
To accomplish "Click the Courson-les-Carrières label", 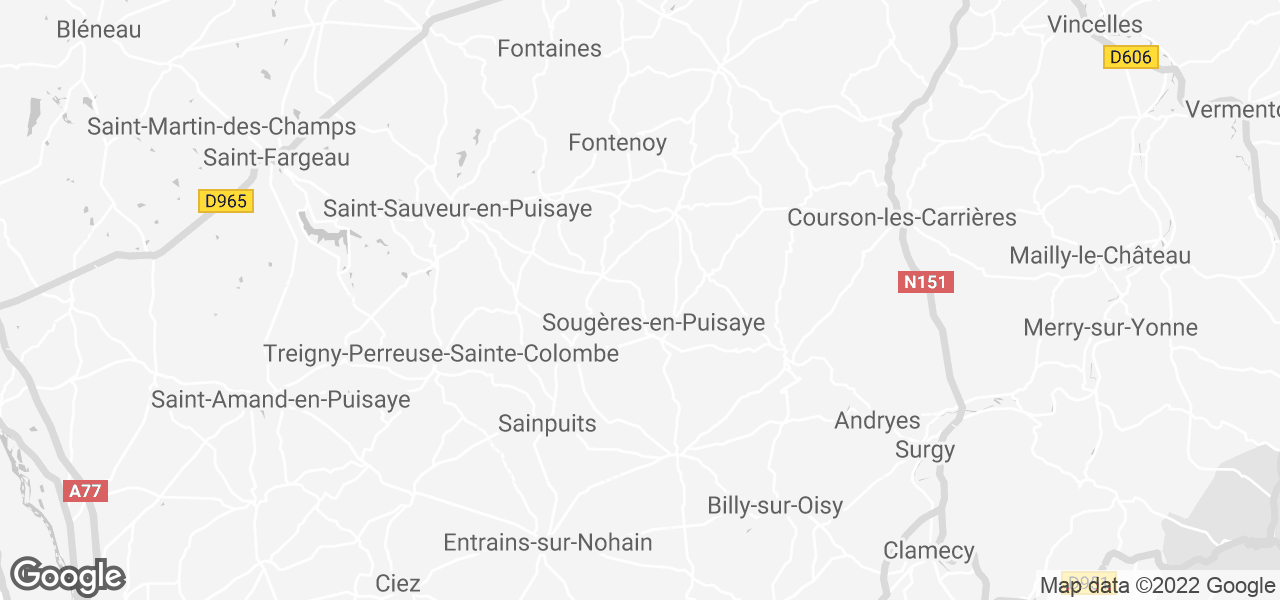I will (902, 217).
